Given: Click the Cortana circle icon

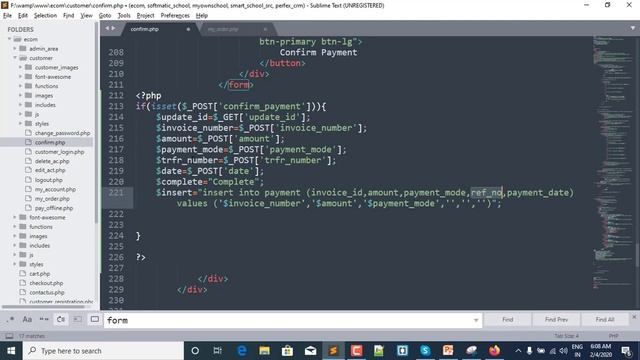Looking at the screenshot, I should [x=195, y=351].
